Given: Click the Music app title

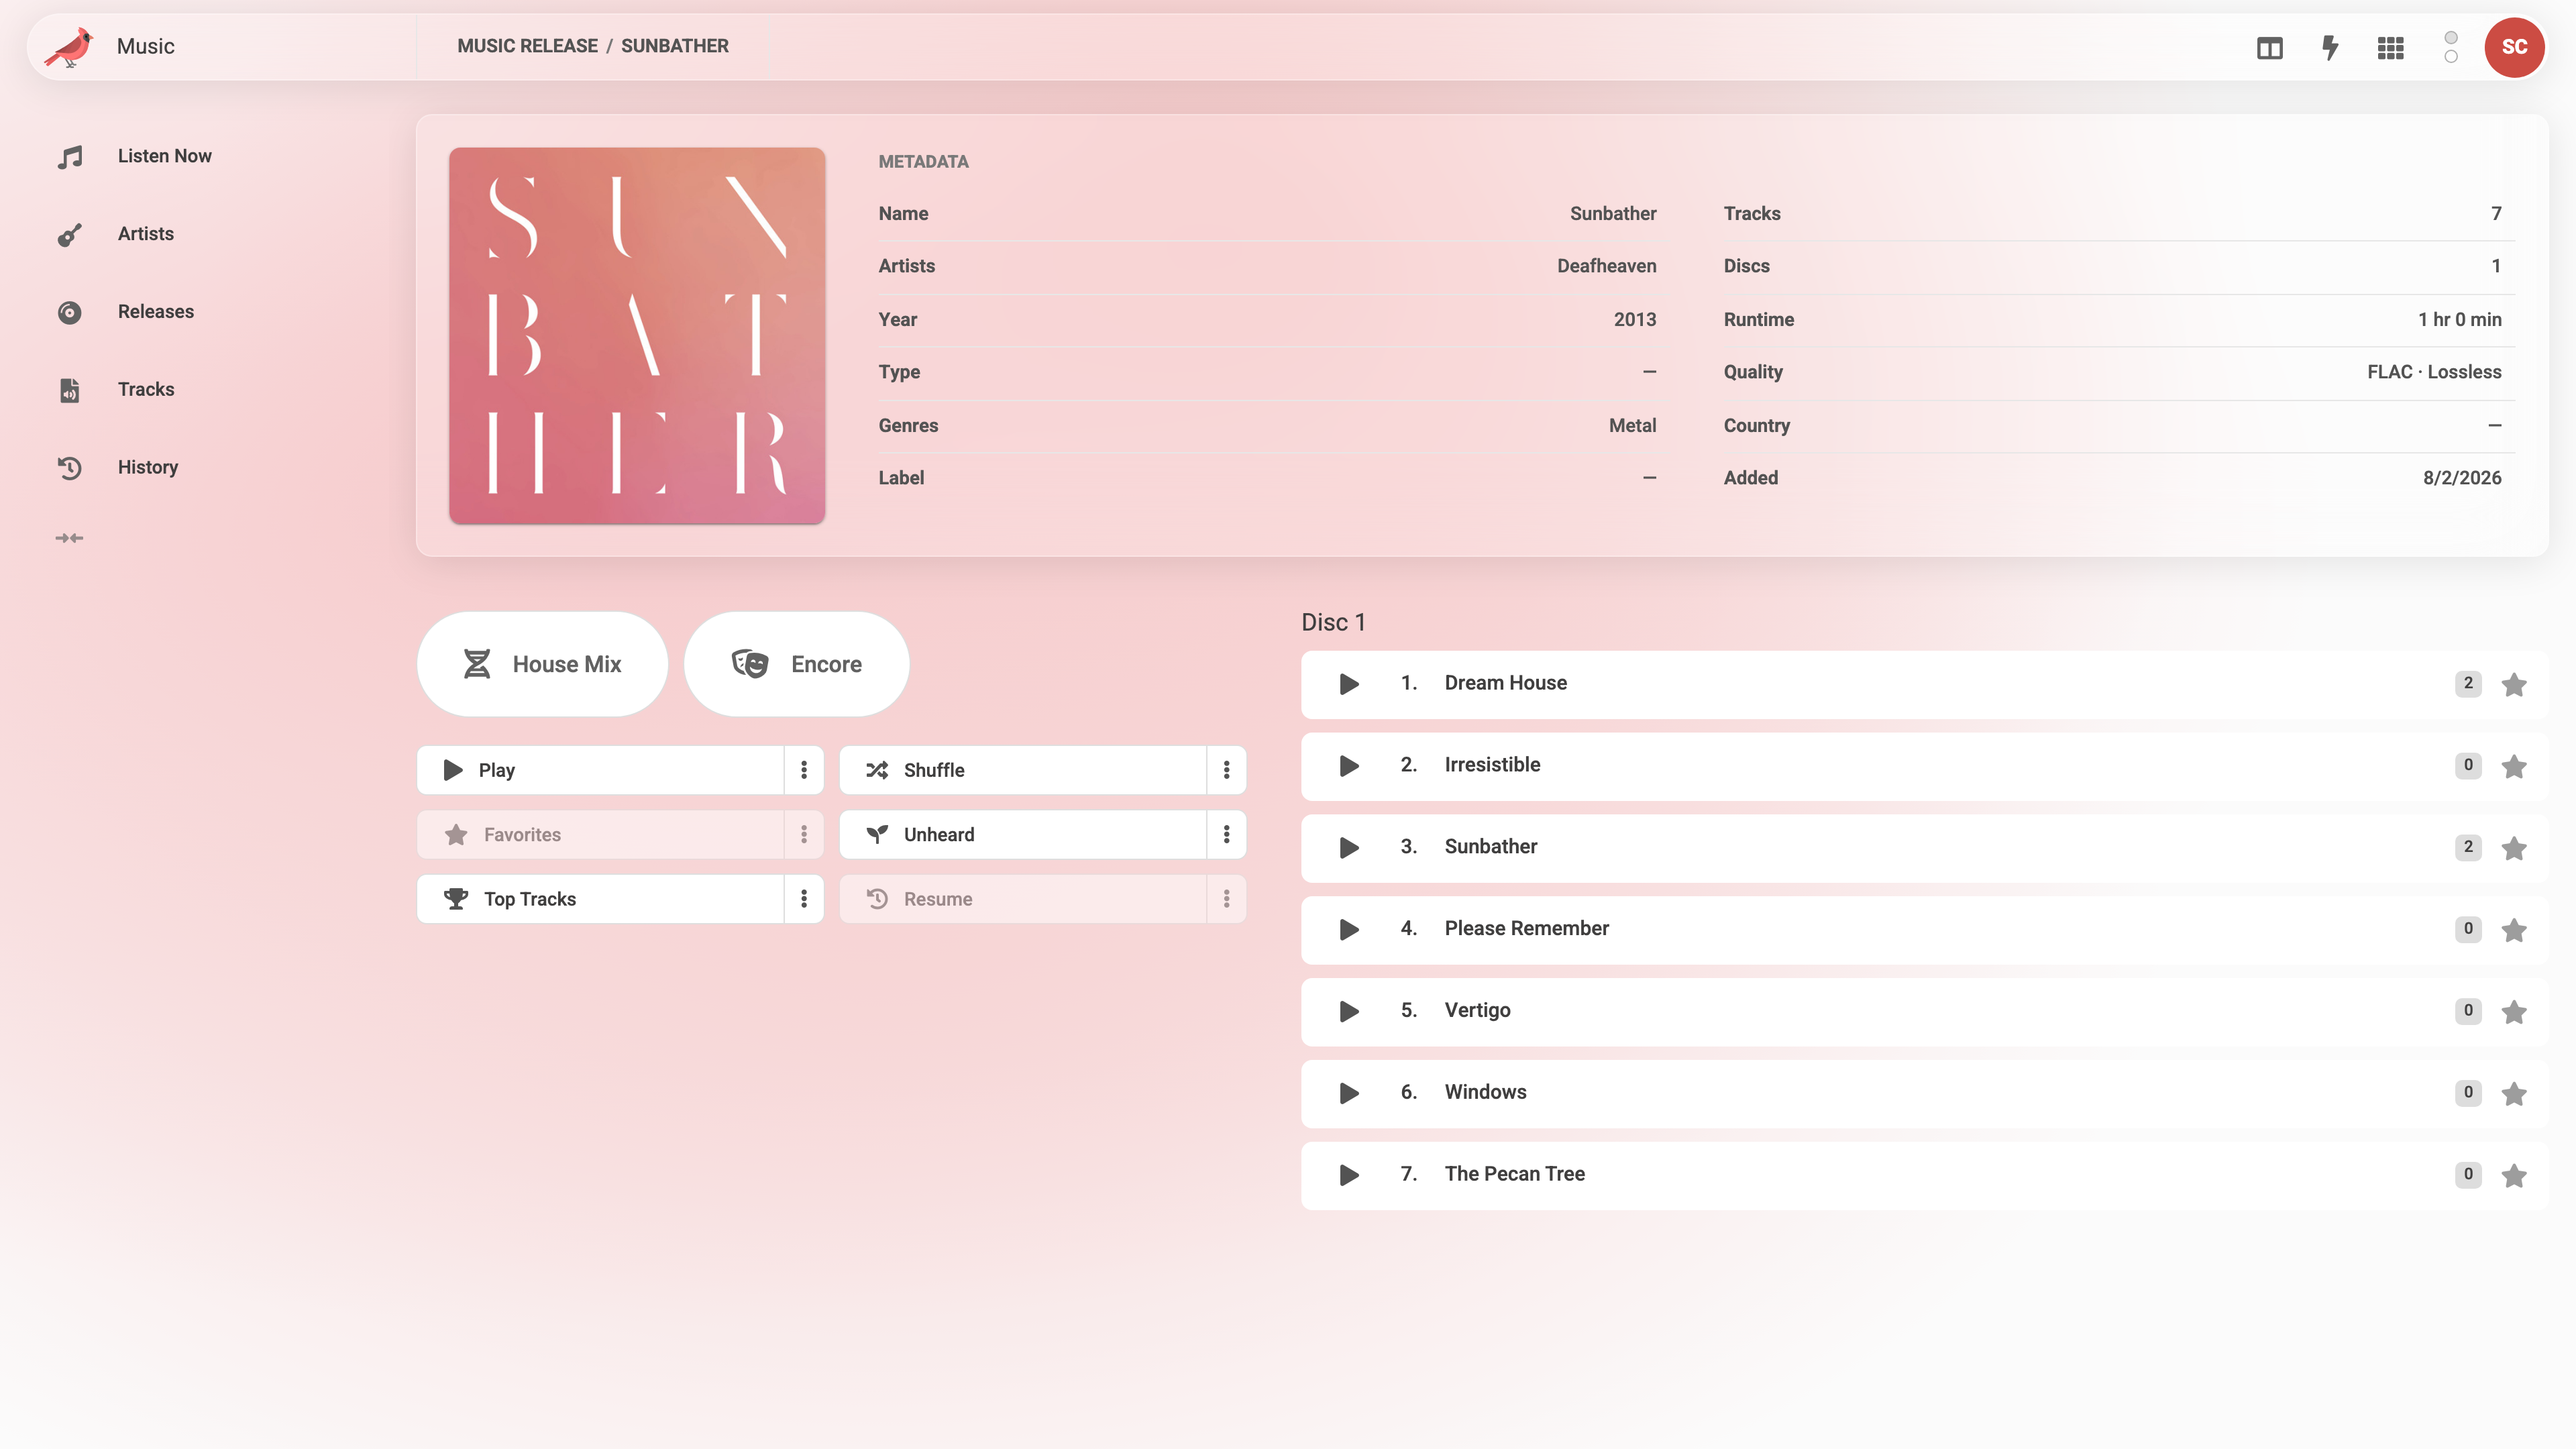Looking at the screenshot, I should [146, 46].
